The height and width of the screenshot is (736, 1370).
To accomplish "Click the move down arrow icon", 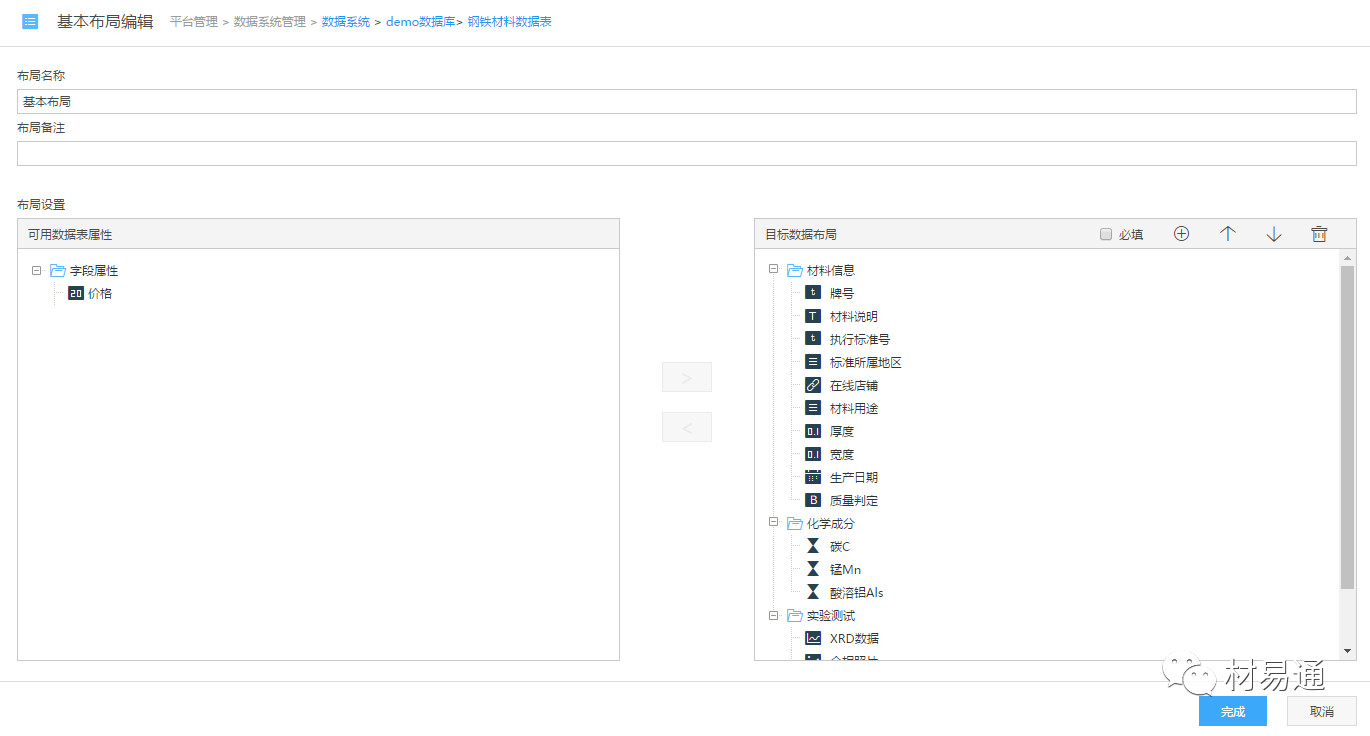I will pyautogui.click(x=1273, y=234).
